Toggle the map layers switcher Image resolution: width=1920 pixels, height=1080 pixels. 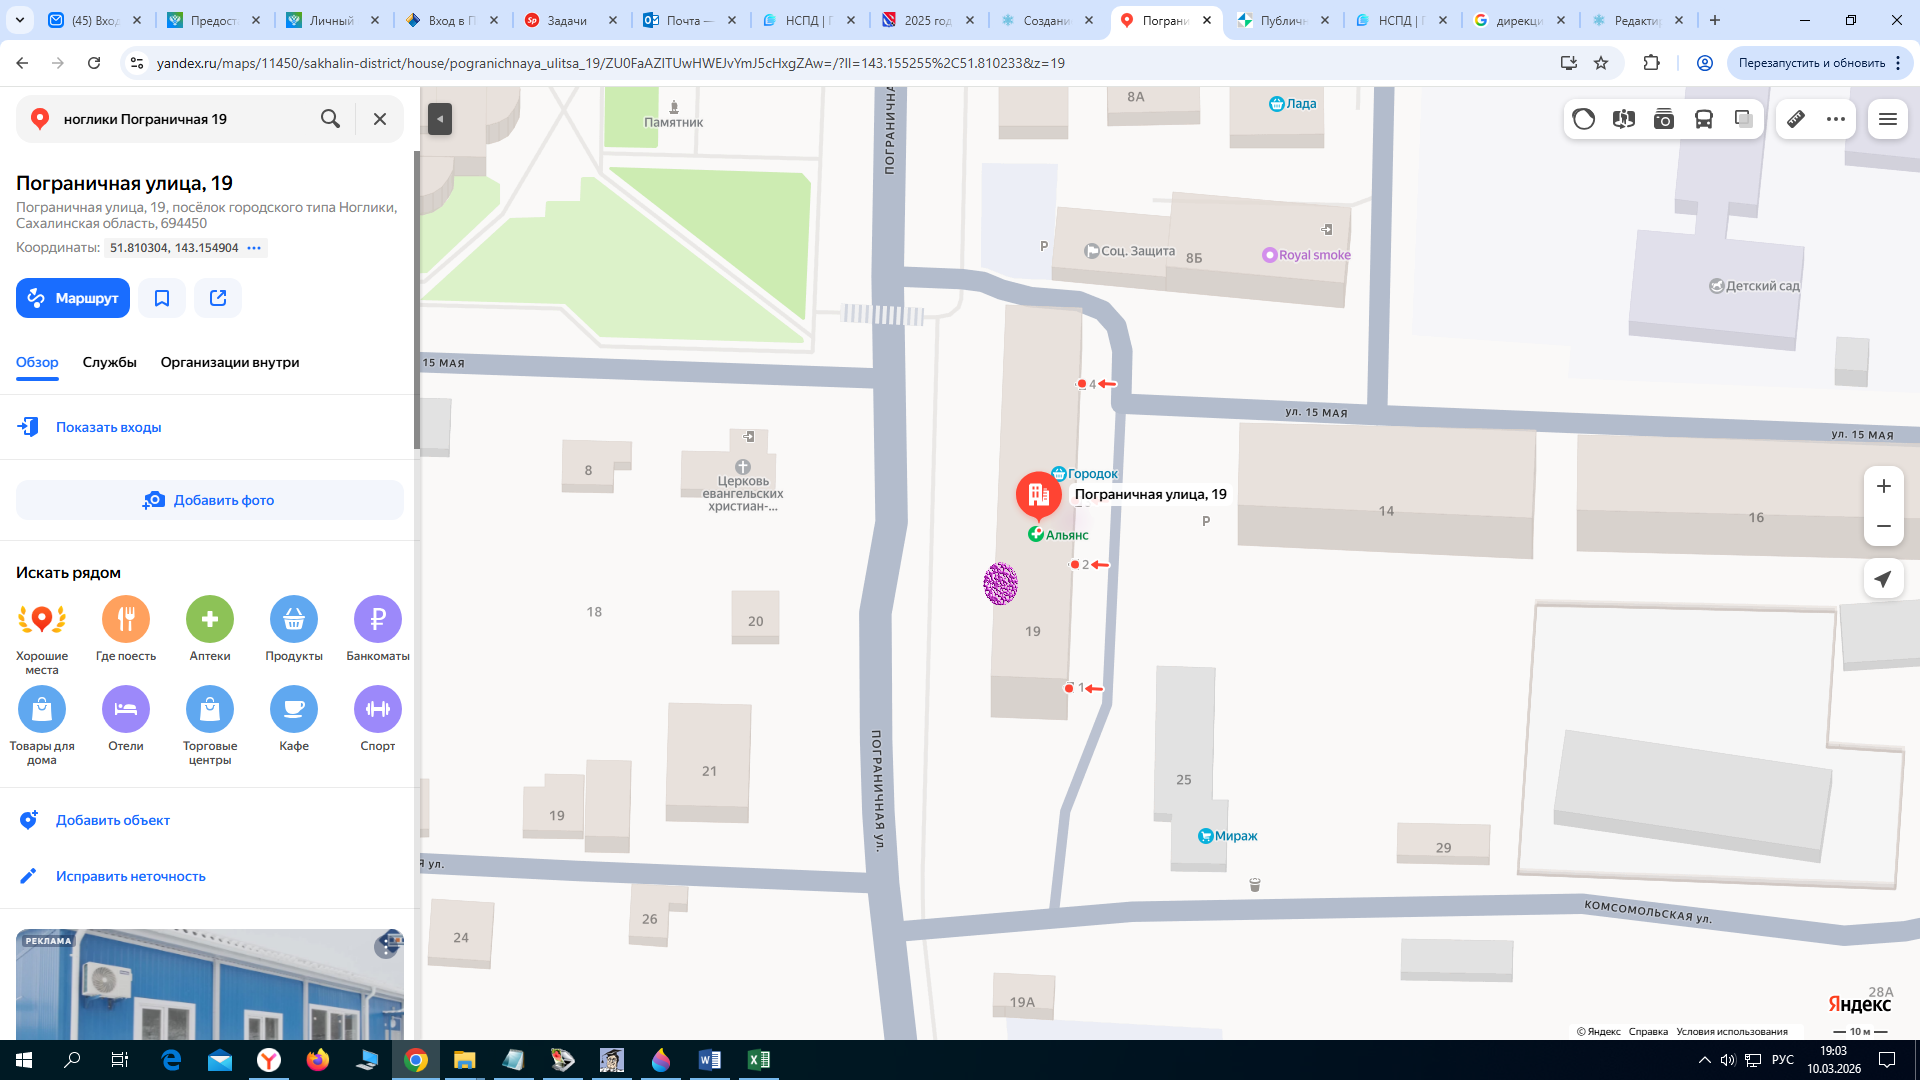(1744, 119)
